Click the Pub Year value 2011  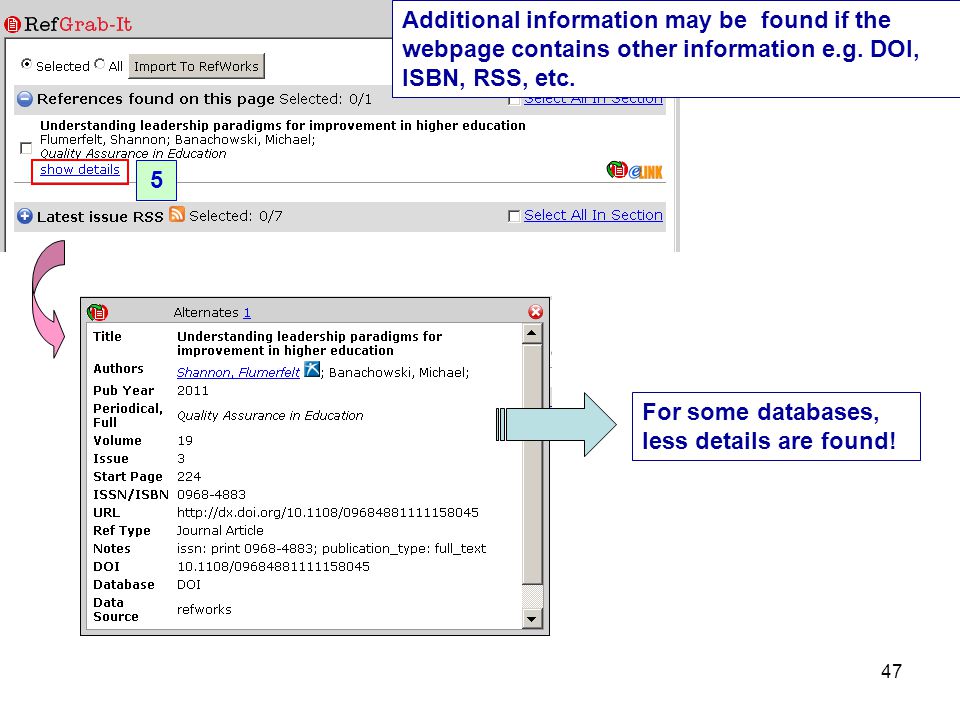tap(192, 391)
